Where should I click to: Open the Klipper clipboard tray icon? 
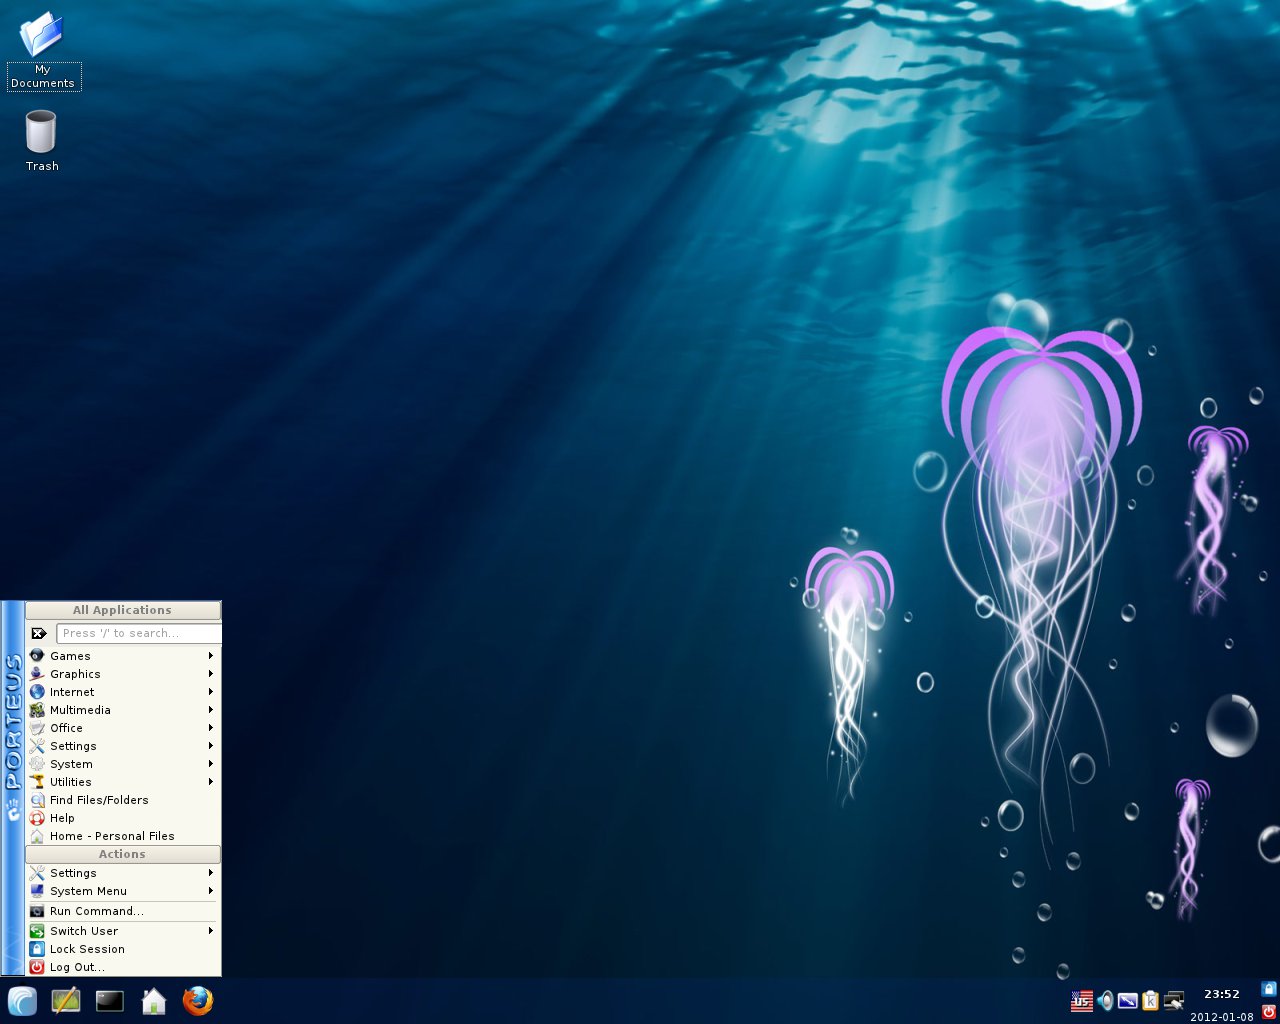pos(1150,1001)
